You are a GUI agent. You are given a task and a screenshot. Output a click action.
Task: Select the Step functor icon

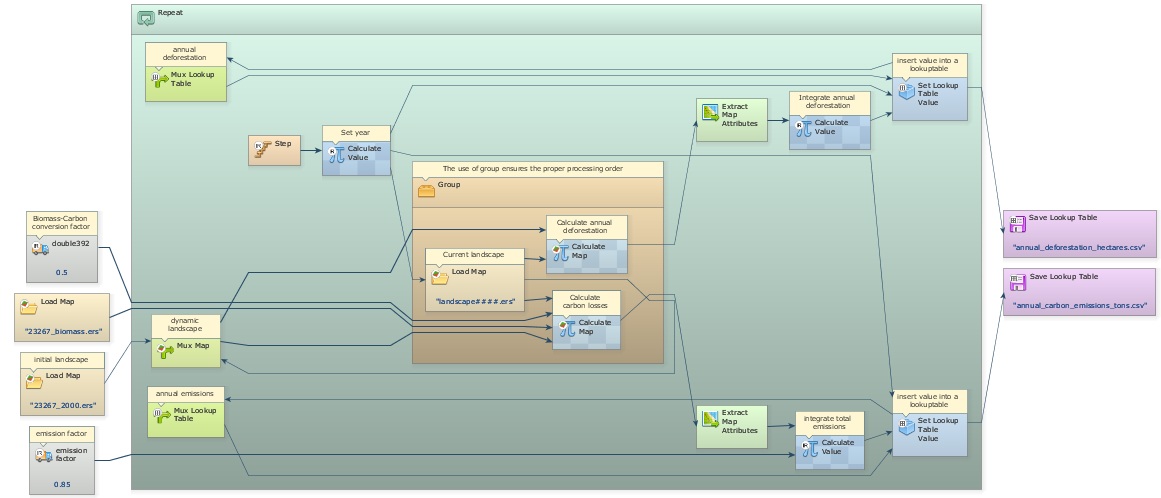point(259,146)
